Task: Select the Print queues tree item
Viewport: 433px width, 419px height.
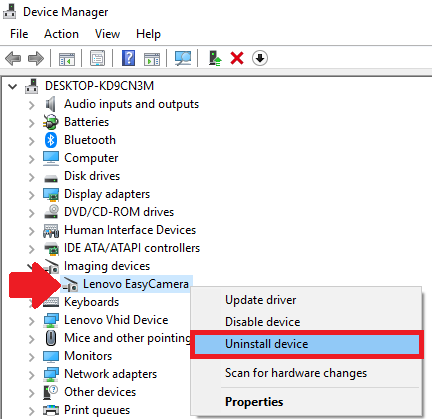Action: [97, 410]
